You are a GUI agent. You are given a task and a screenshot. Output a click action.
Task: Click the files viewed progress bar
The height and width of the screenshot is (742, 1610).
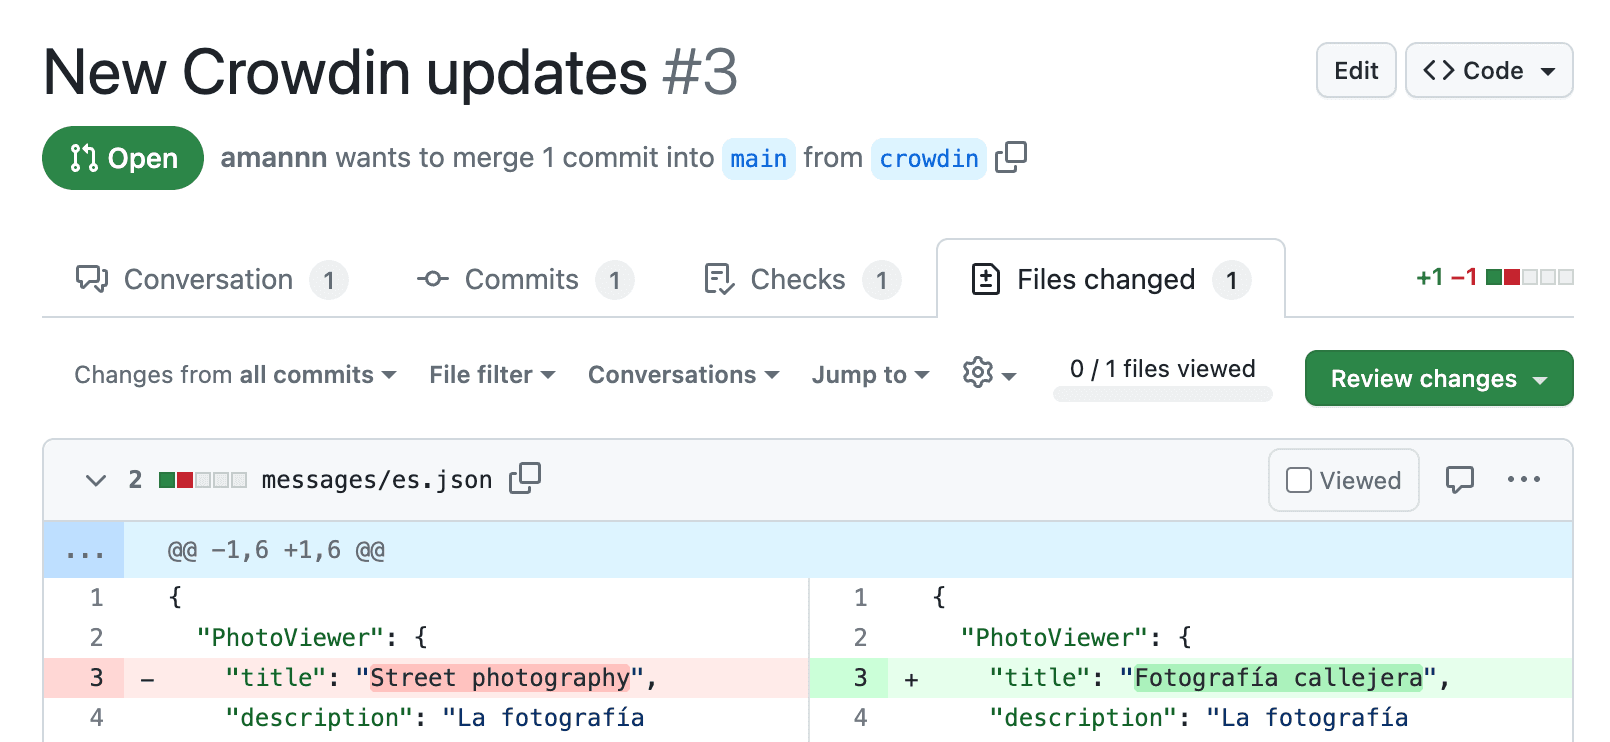[x=1162, y=394]
